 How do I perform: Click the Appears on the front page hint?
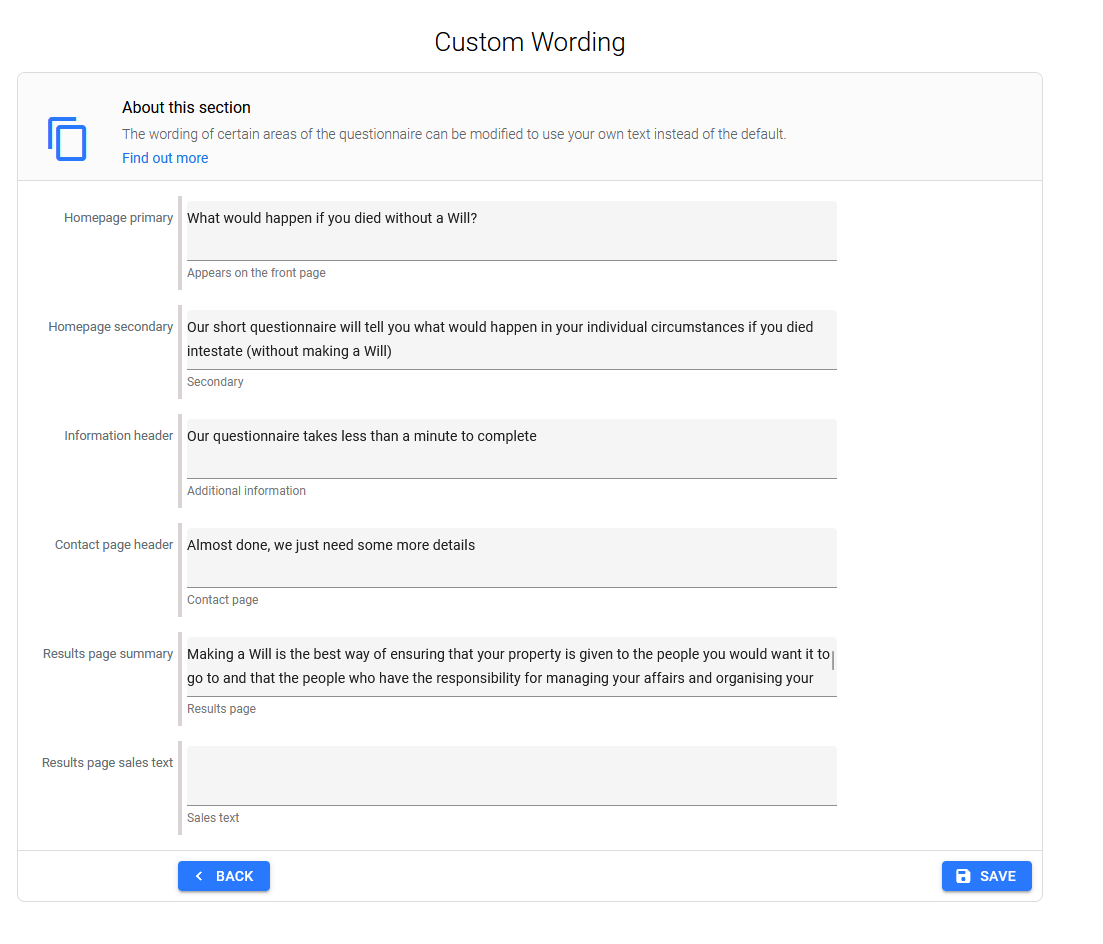256,273
